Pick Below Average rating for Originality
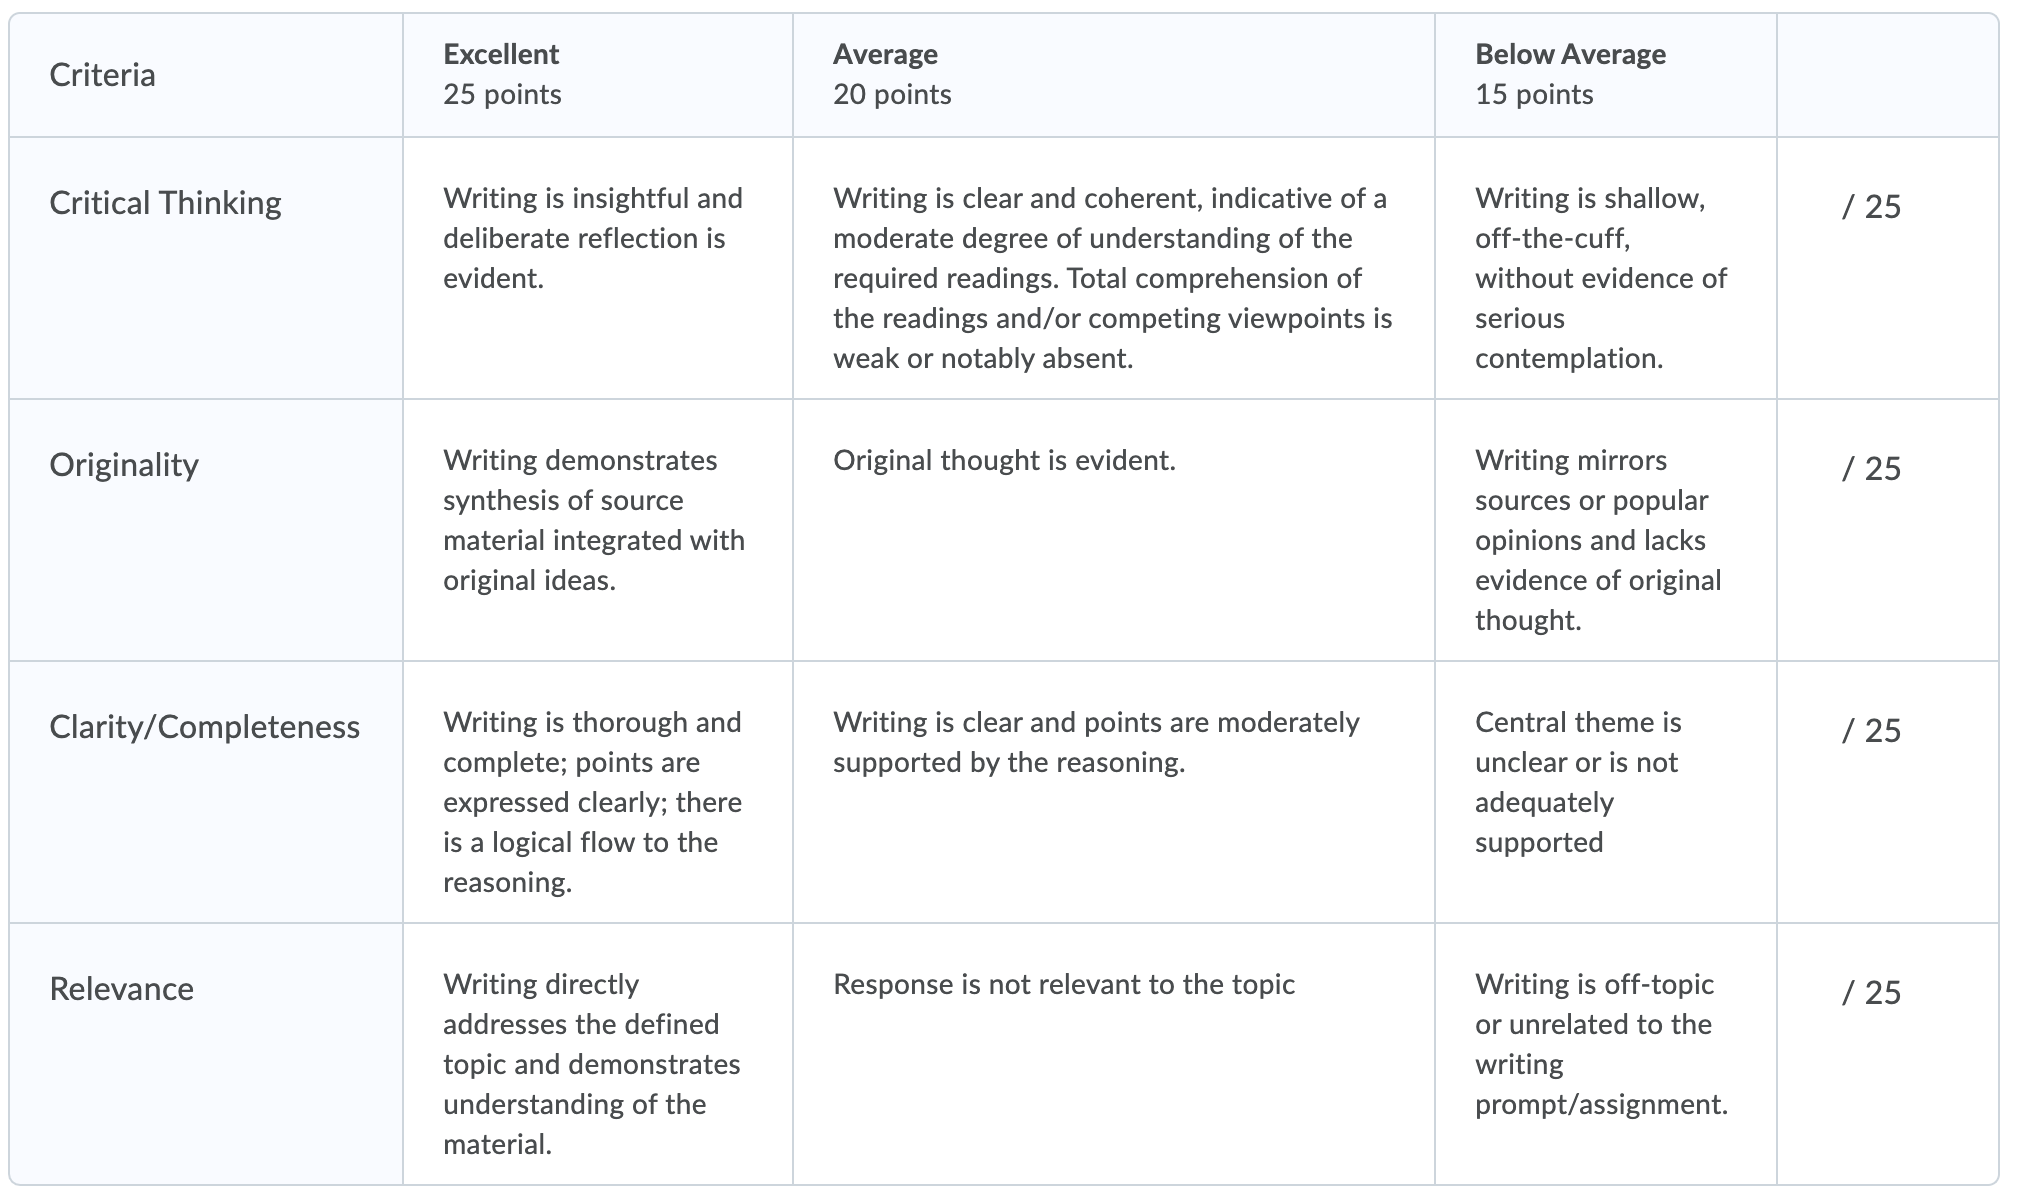The image size is (2018, 1200). tap(1606, 530)
